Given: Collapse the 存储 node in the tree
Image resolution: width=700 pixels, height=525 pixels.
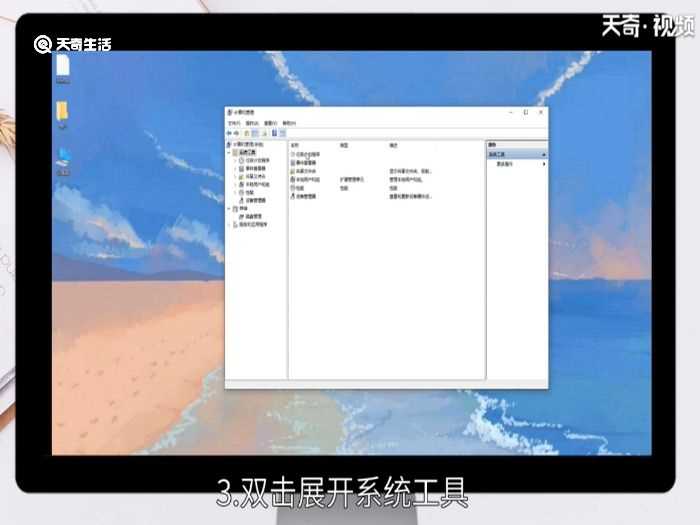Looking at the screenshot, I should click(229, 208).
